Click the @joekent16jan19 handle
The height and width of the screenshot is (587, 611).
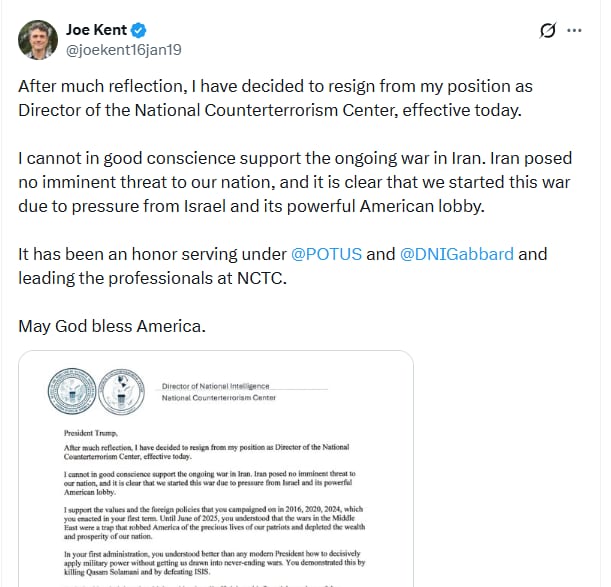(x=124, y=49)
